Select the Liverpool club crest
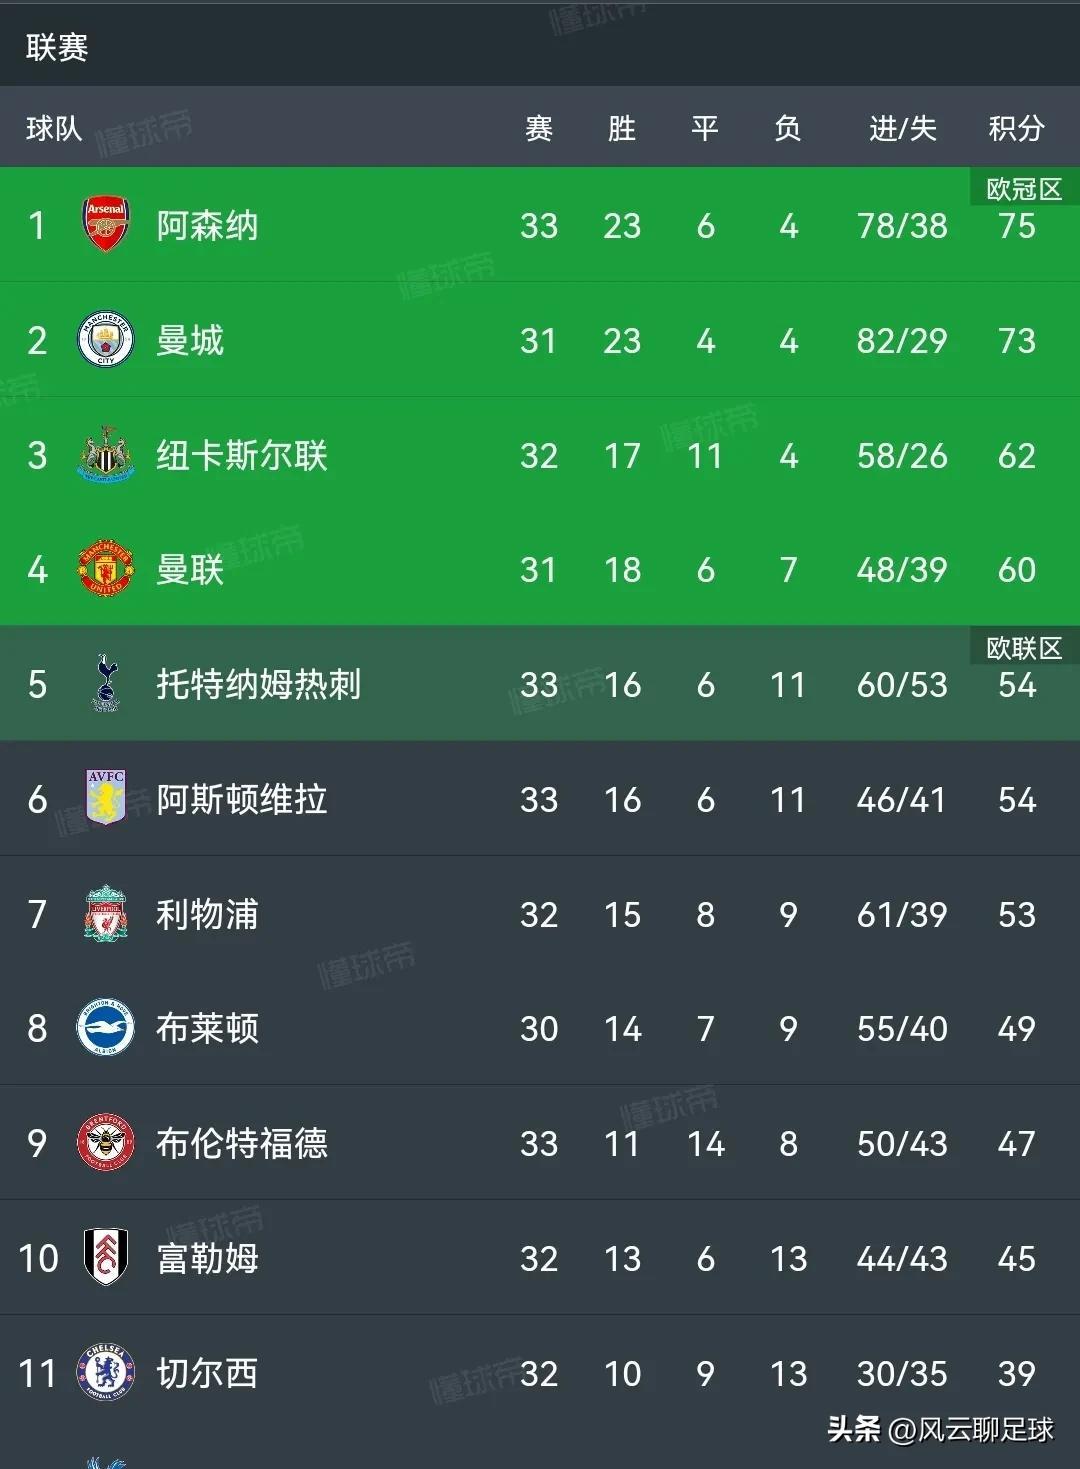The image size is (1080, 1469). (x=106, y=913)
